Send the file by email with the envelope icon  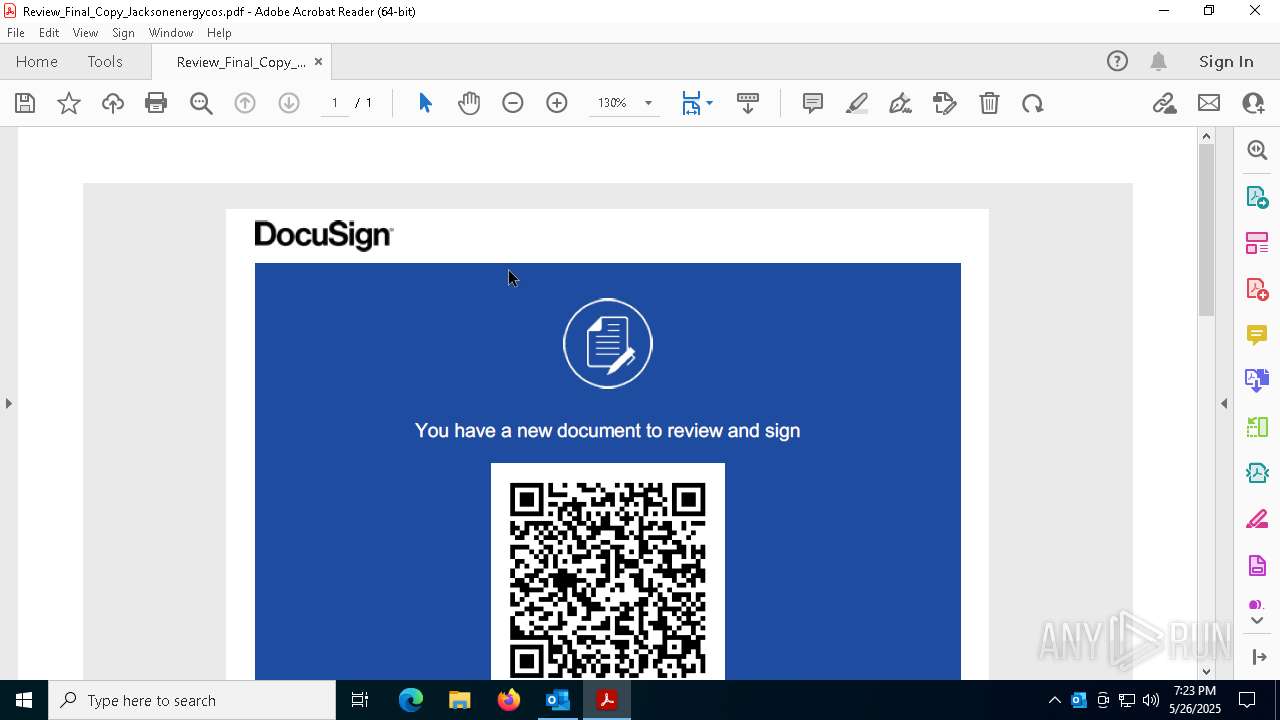click(1209, 103)
